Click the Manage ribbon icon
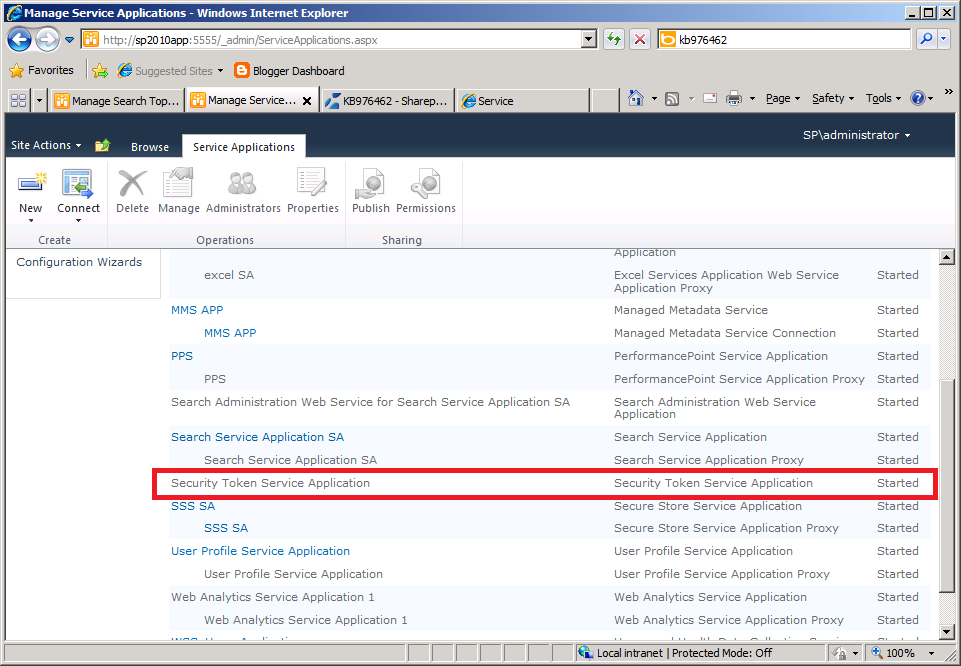The width and height of the screenshot is (961, 666). (x=178, y=184)
